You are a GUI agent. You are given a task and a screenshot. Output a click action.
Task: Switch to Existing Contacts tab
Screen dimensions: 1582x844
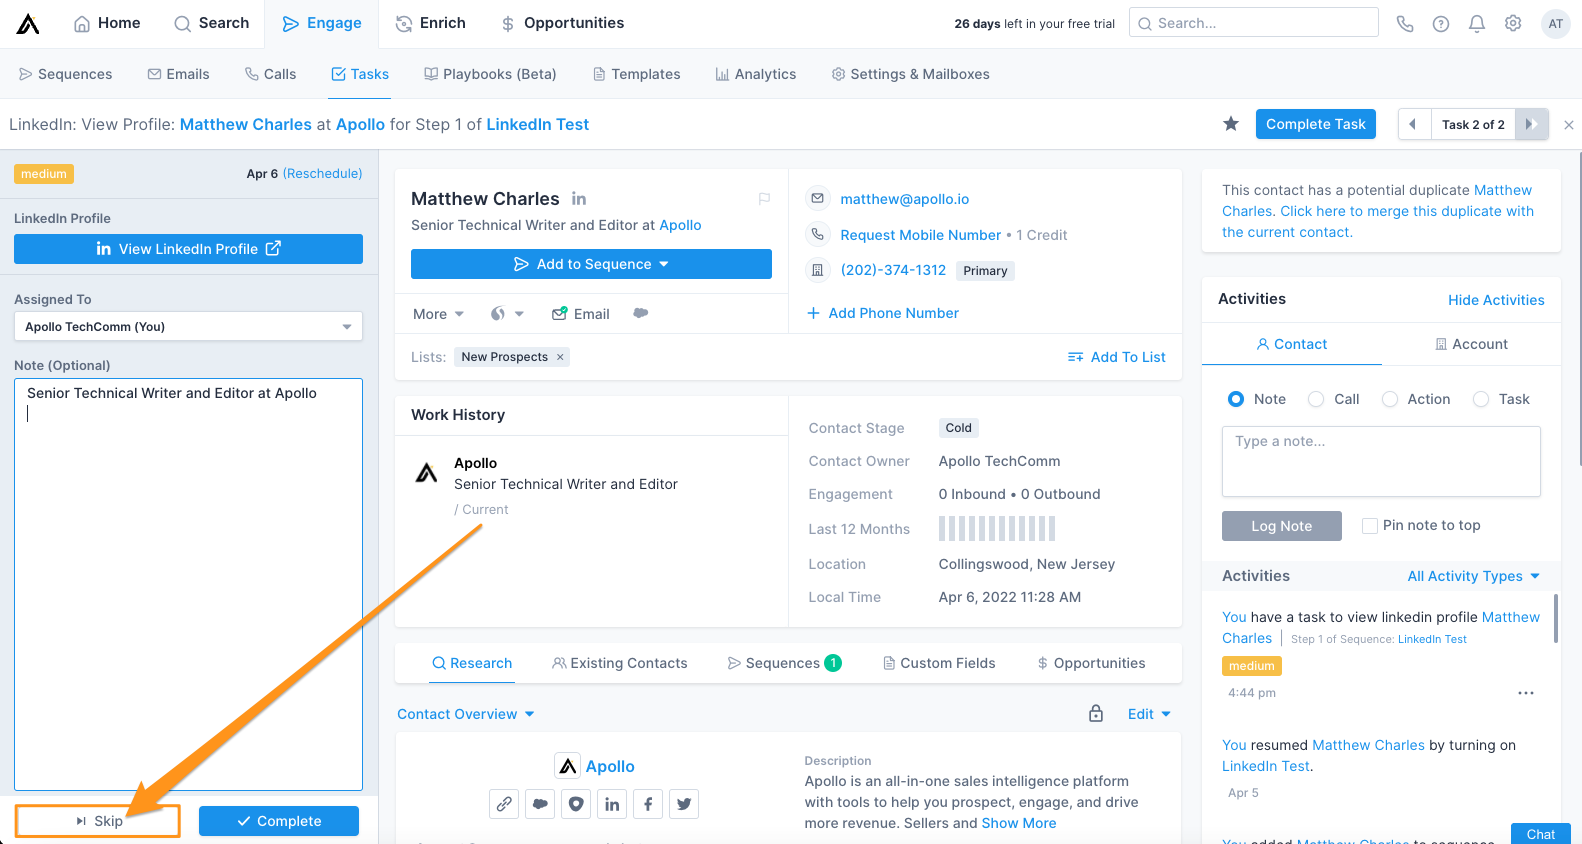[619, 663]
